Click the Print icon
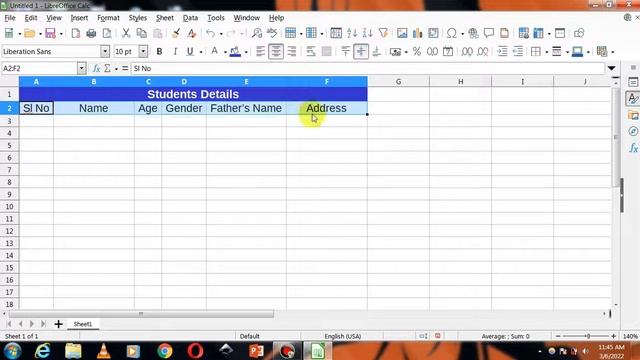Image resolution: width=640 pixels, height=360 pixels. 91,33
